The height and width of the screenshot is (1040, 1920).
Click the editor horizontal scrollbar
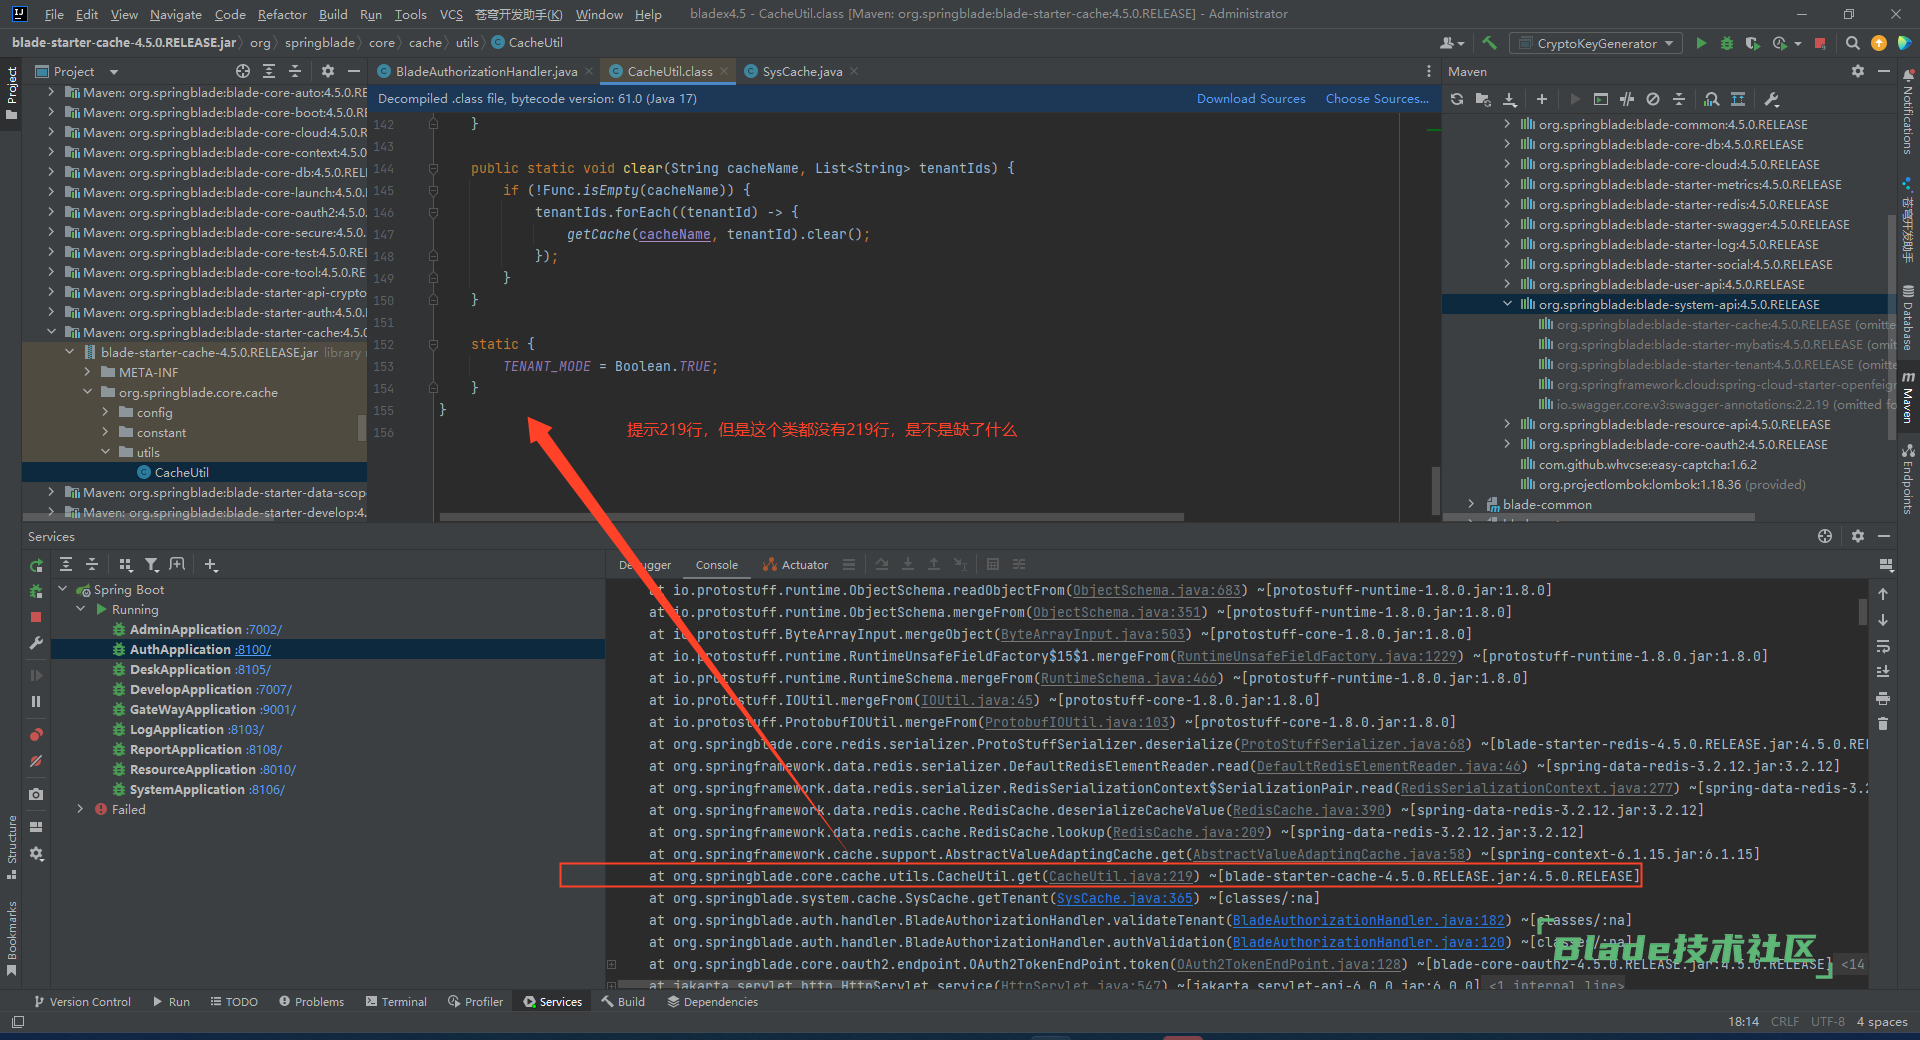812,517
